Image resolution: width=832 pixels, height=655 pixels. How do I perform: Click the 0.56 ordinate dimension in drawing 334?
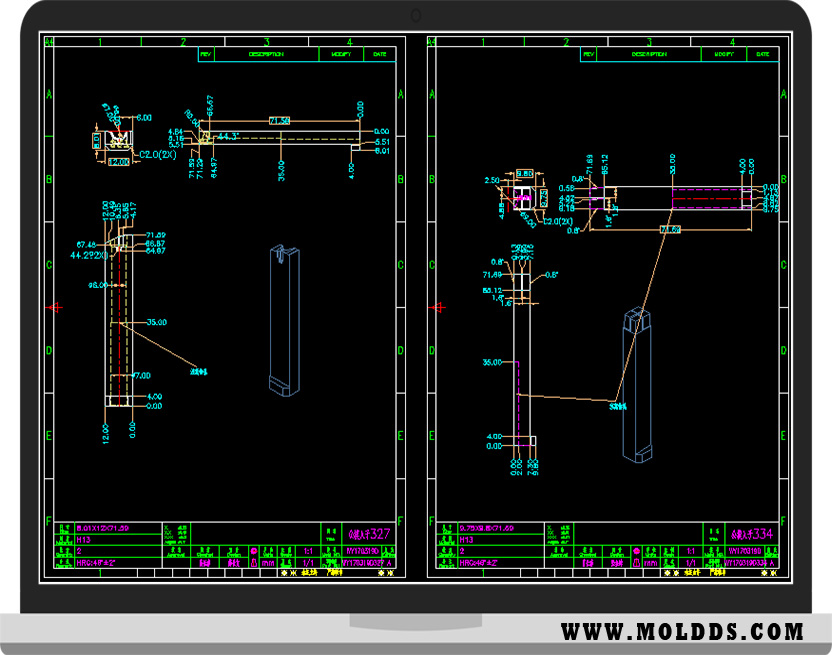tap(566, 188)
